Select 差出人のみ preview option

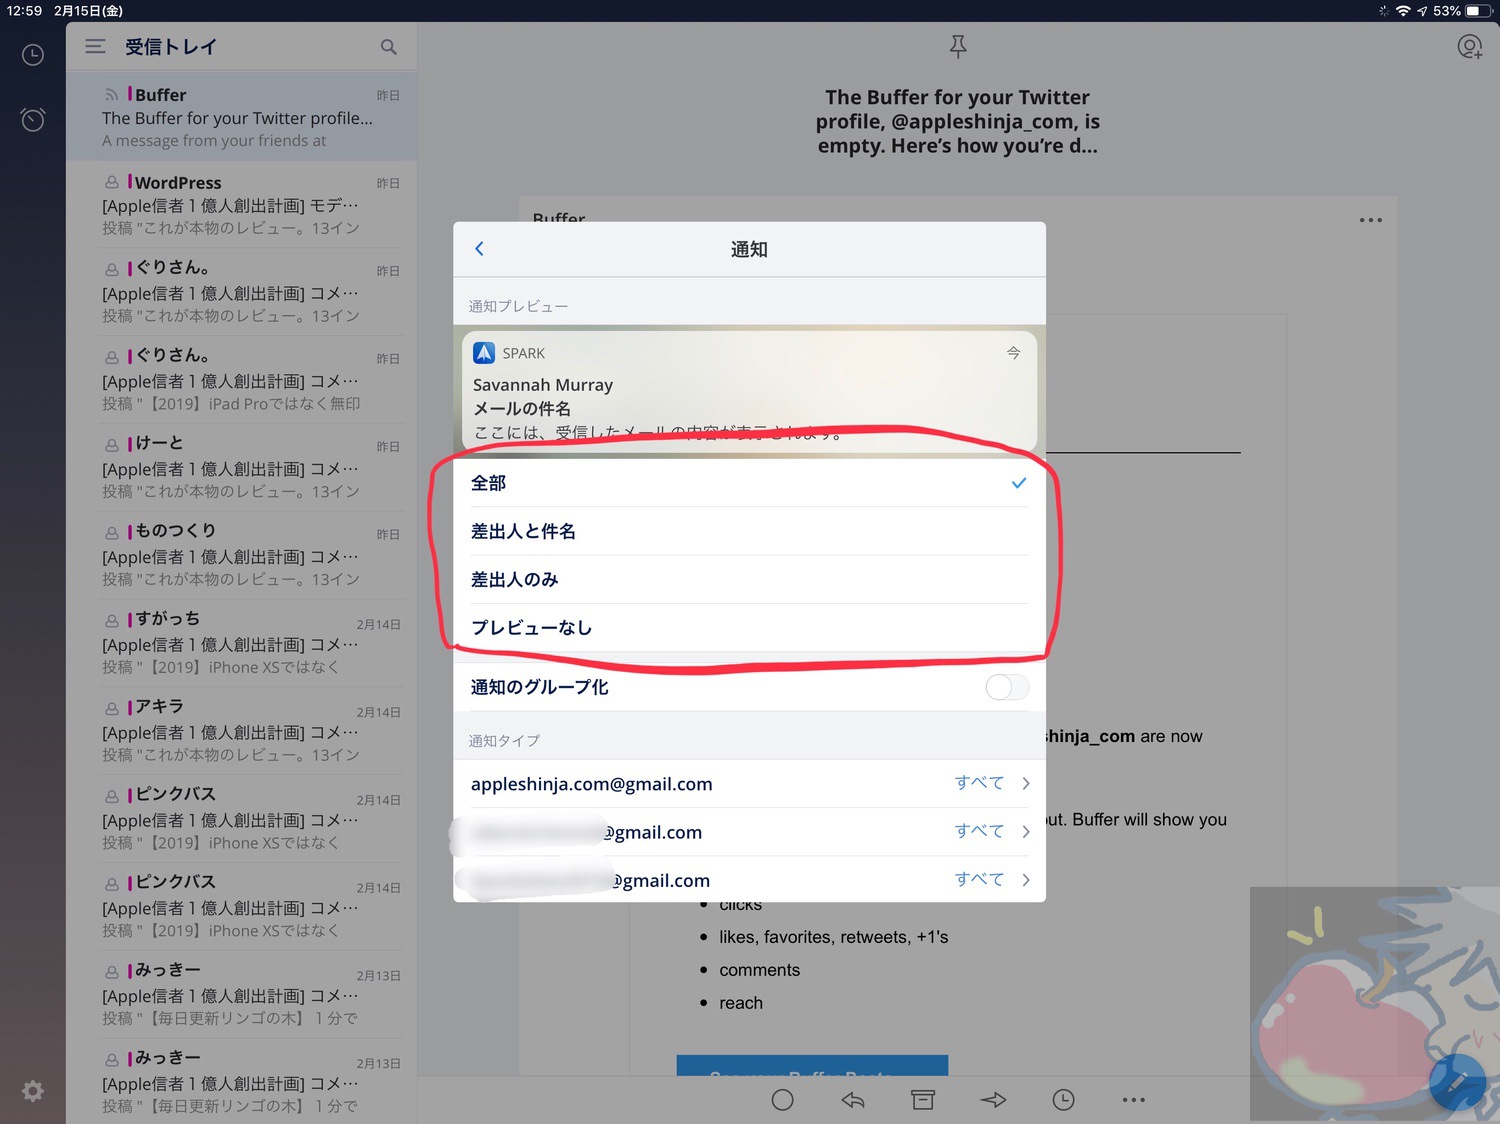pos(749,579)
